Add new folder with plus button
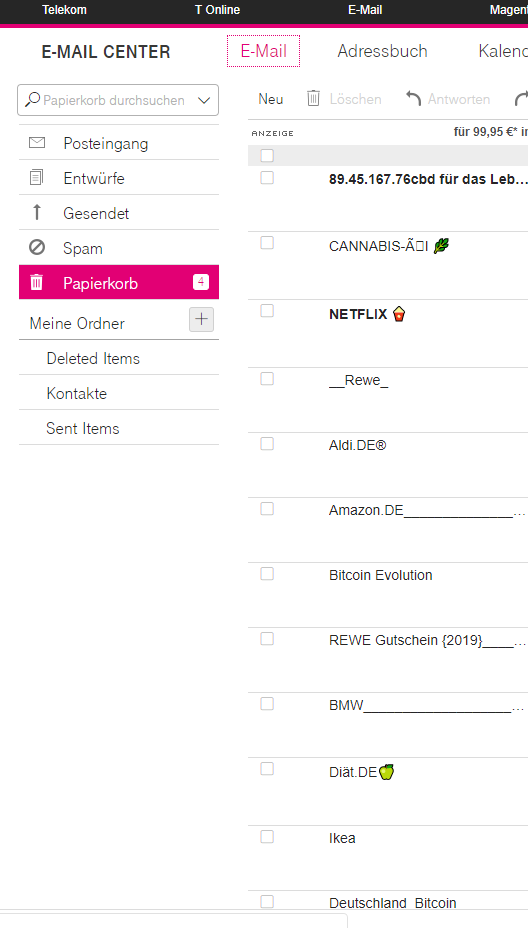The image size is (528, 928). (x=201, y=320)
